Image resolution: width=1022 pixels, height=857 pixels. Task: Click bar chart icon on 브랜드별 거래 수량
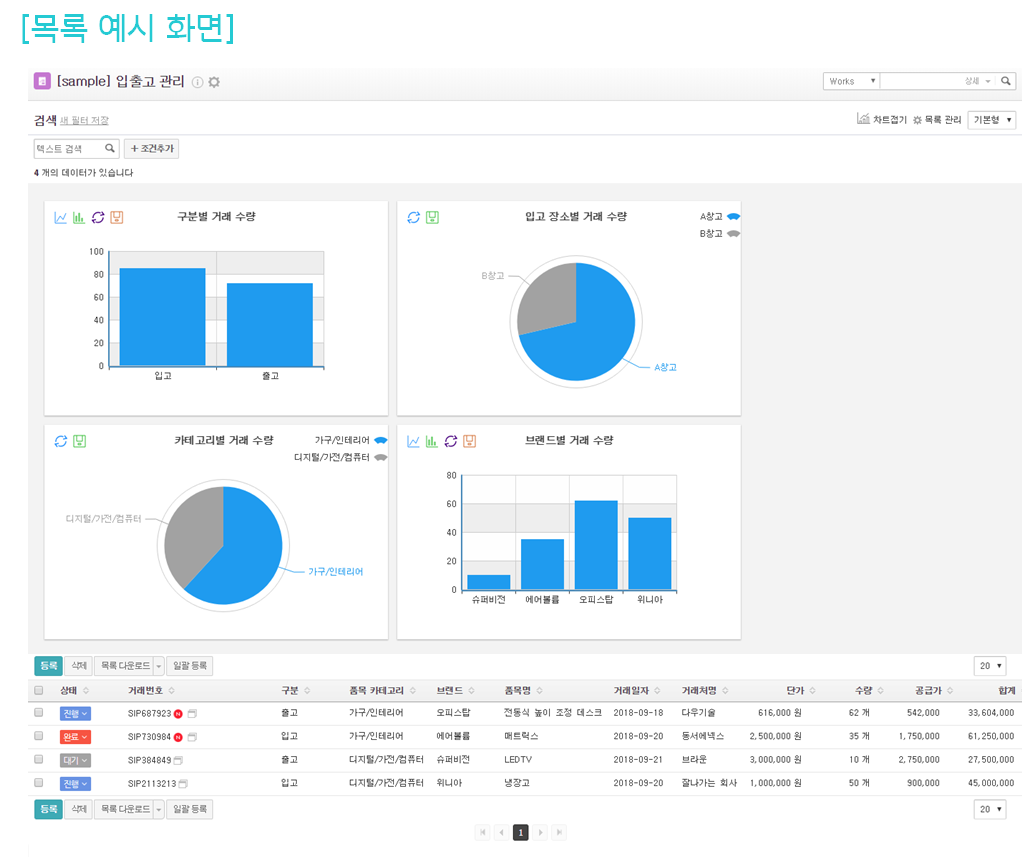[x=432, y=441]
